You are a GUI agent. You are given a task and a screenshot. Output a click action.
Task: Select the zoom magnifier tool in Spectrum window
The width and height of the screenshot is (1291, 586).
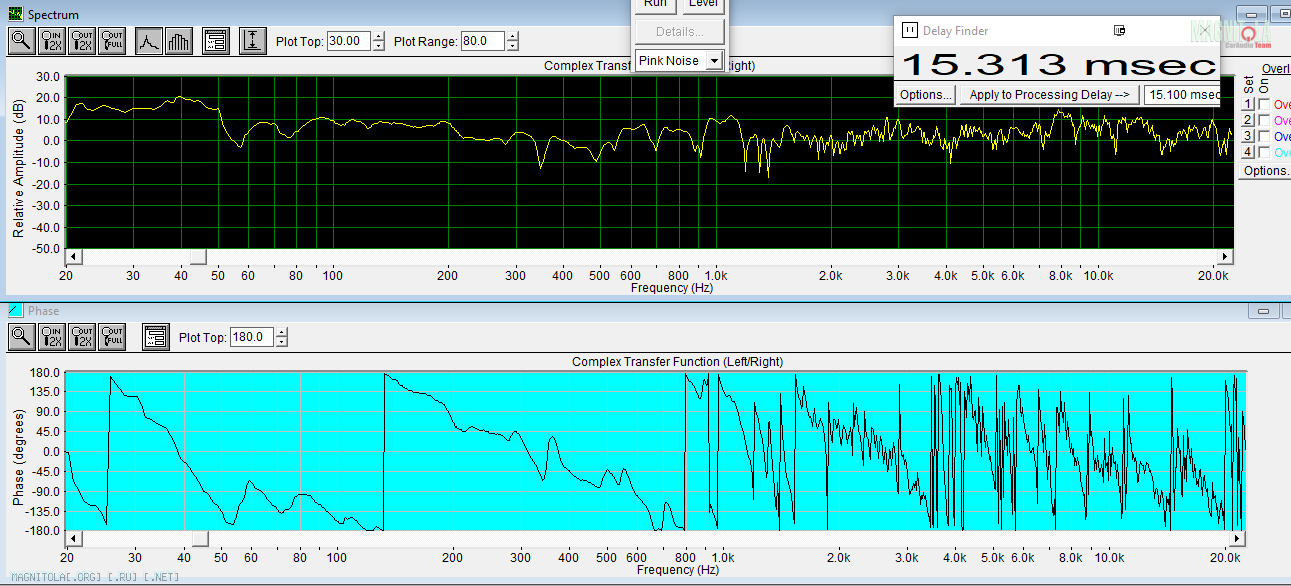21,41
